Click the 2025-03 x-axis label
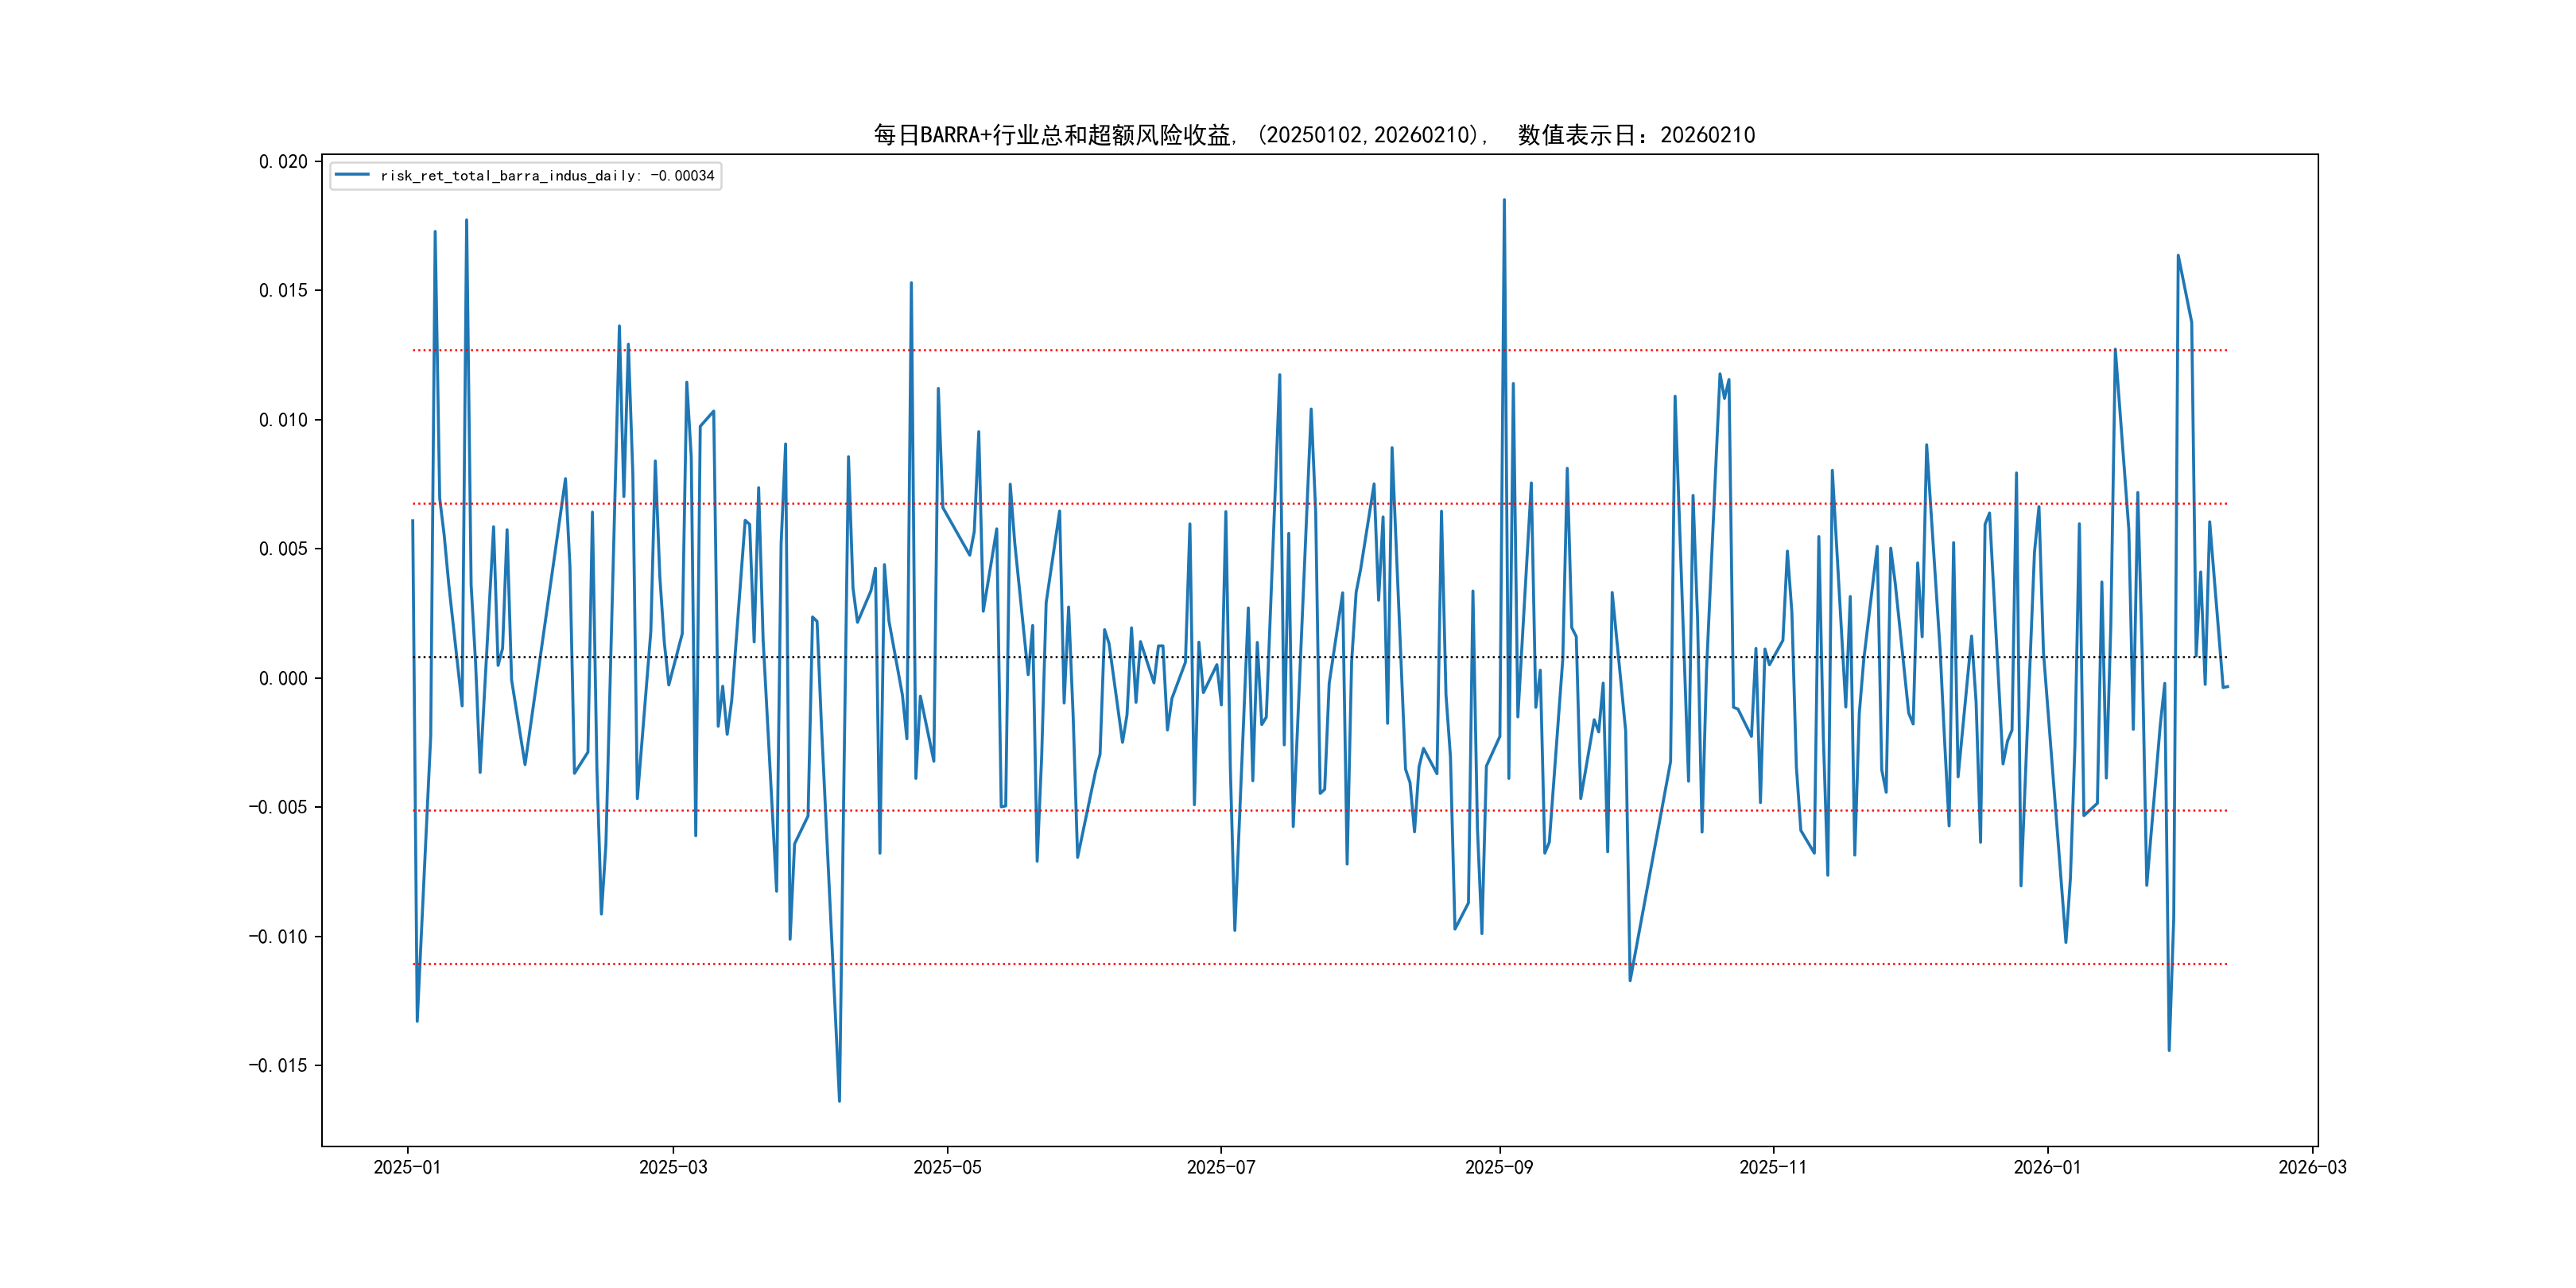The width and height of the screenshot is (2576, 1288). tap(673, 1167)
